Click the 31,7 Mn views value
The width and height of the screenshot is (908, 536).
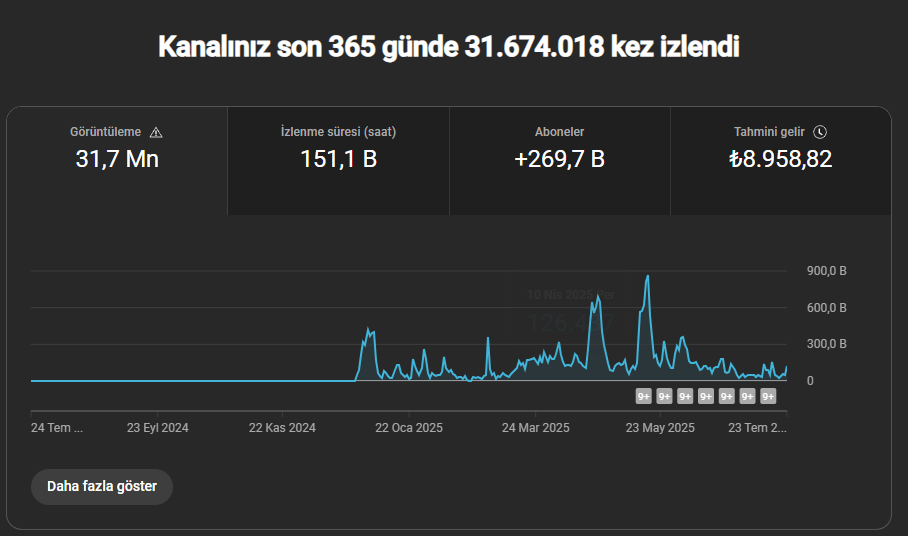click(117, 159)
